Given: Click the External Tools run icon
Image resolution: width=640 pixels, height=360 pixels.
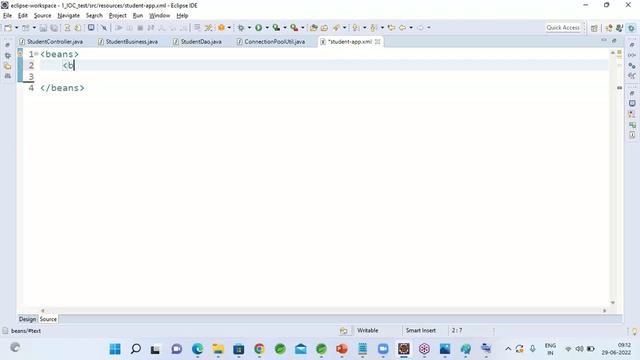Looking at the screenshot, I should (294, 28).
